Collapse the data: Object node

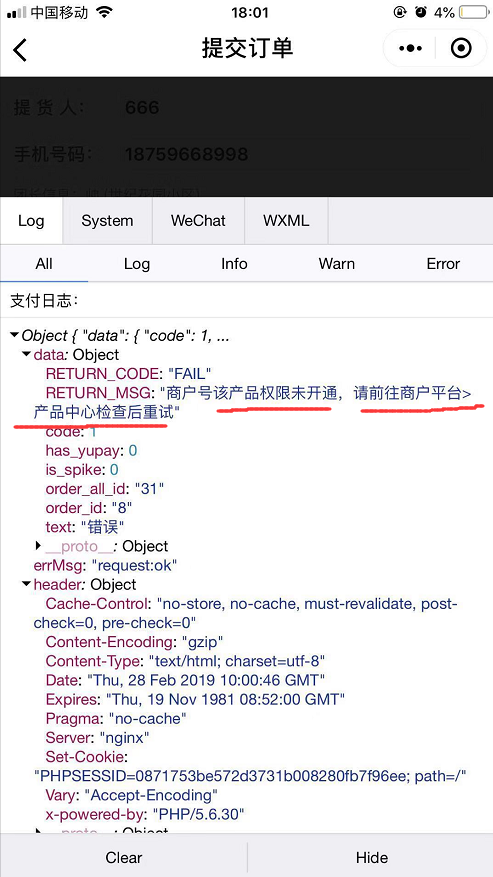click(26, 354)
